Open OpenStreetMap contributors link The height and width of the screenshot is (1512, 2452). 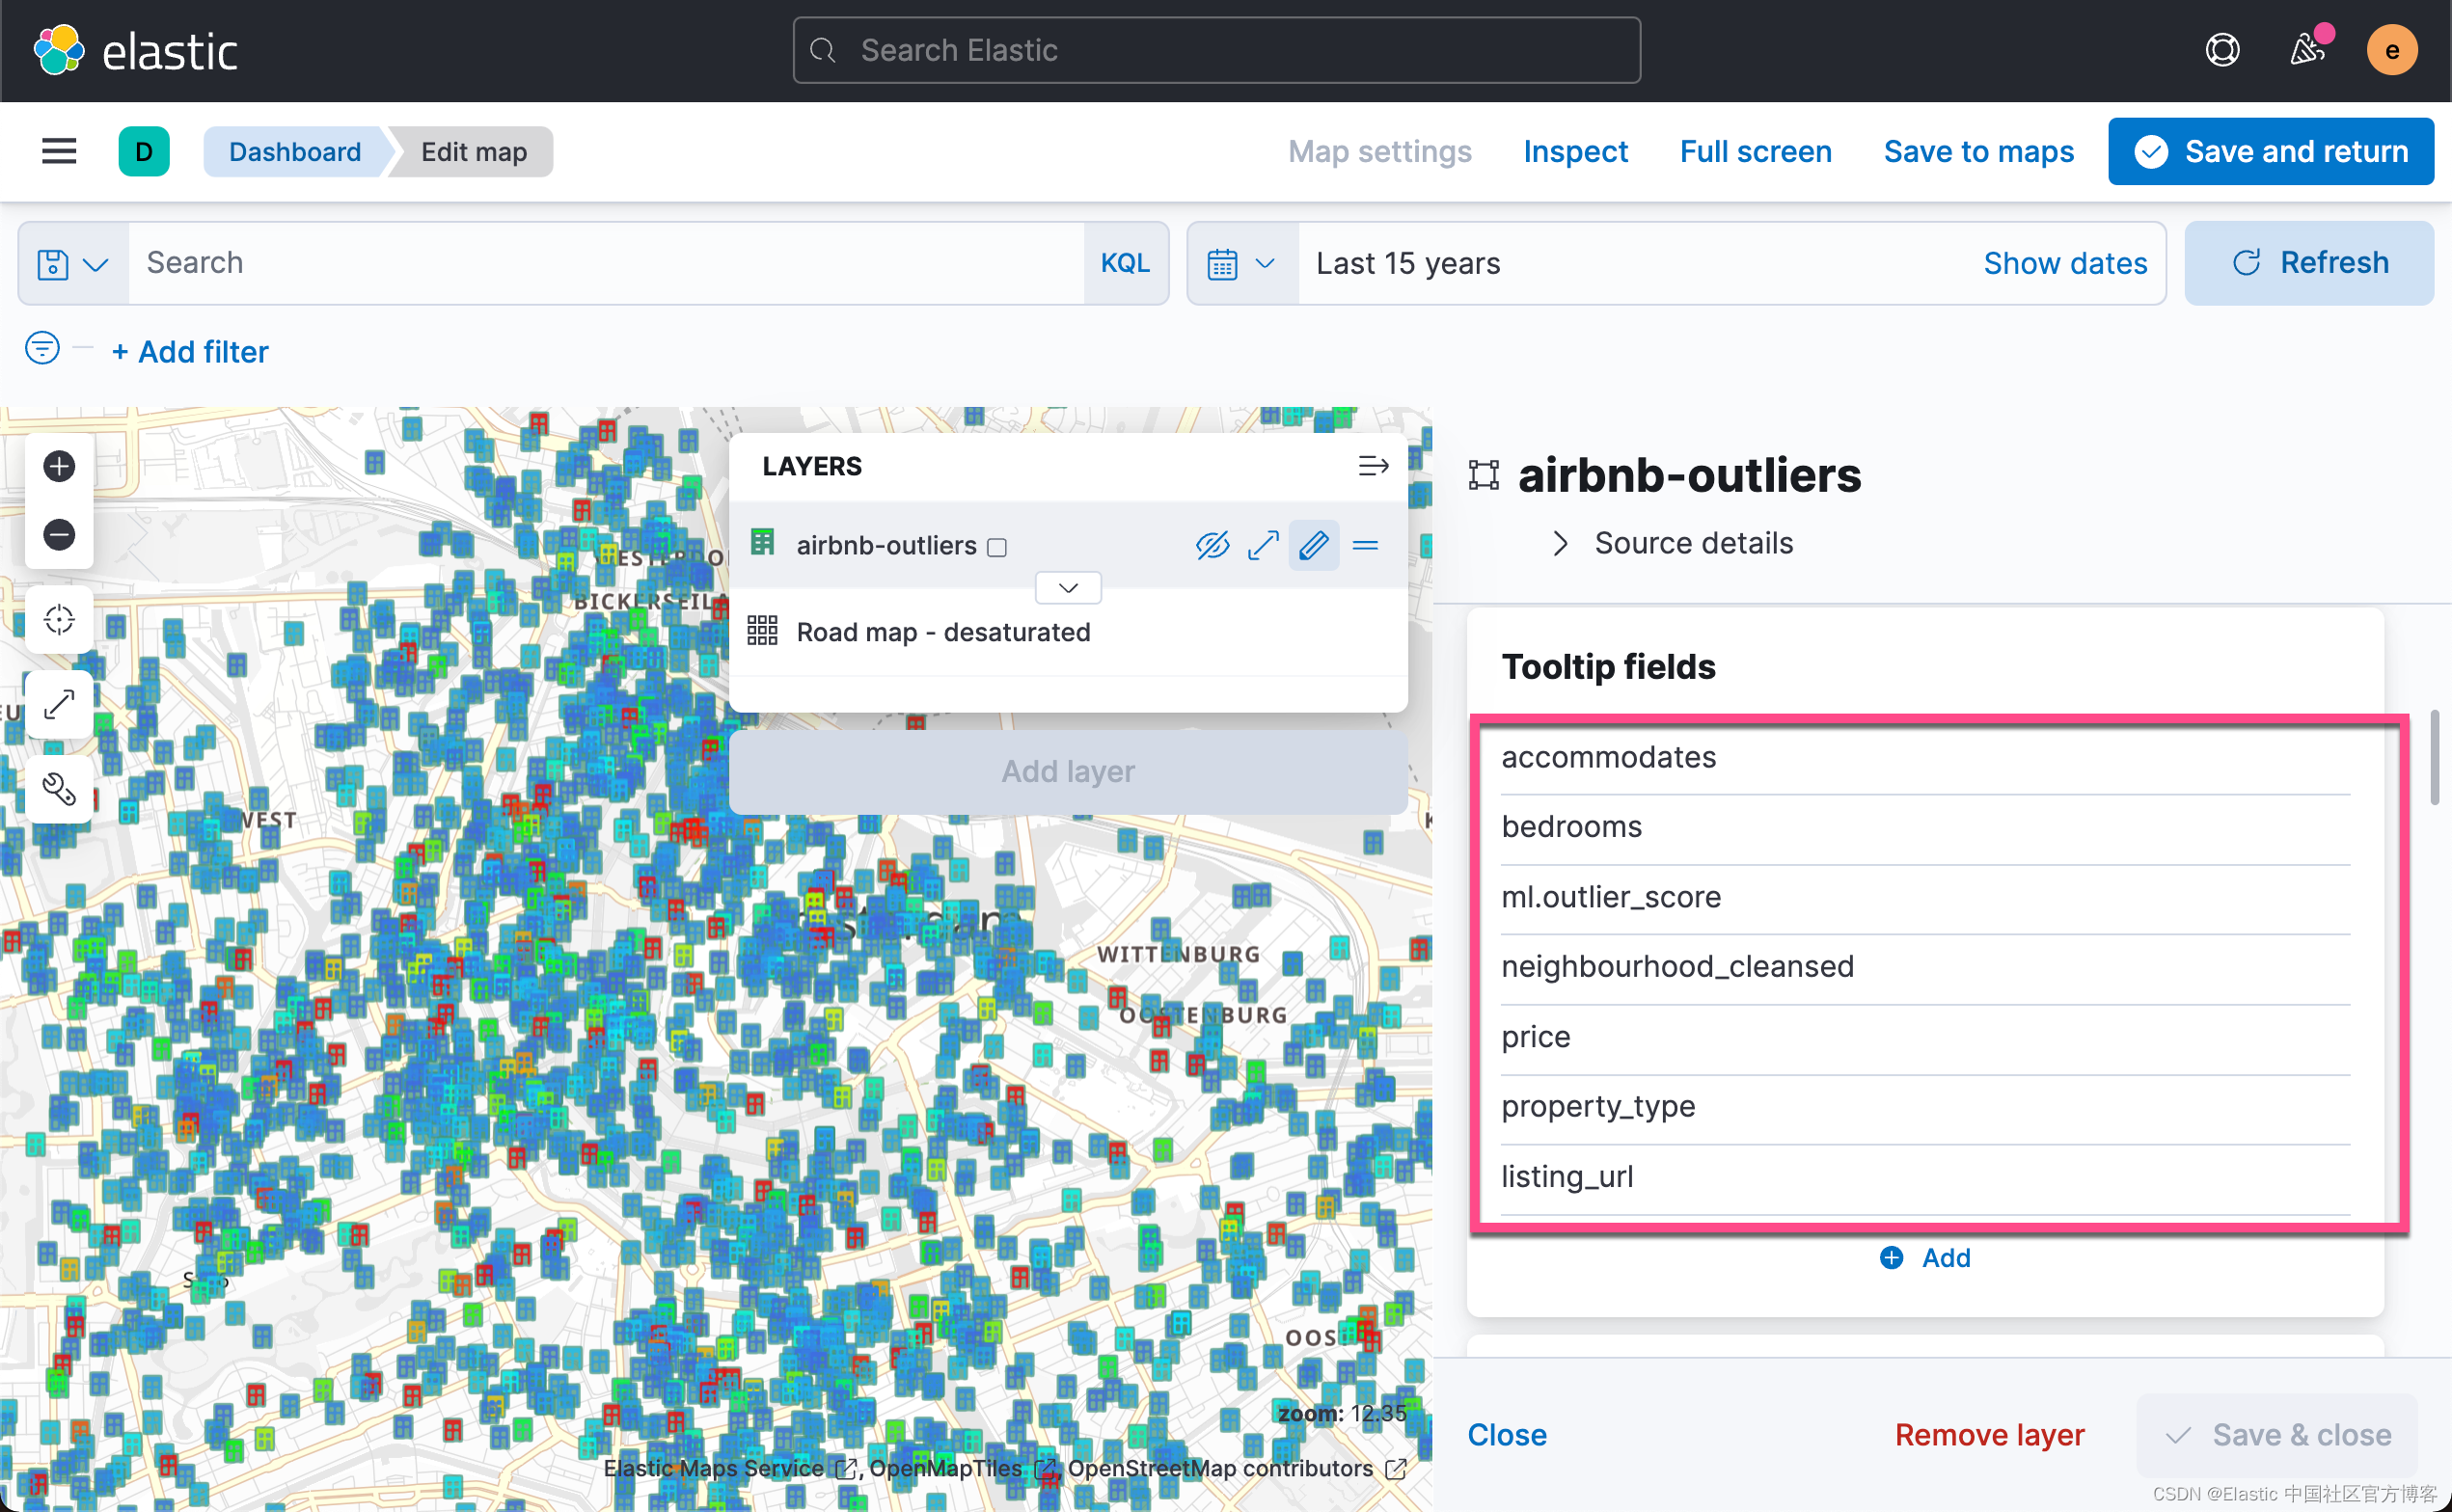click(1237, 1468)
